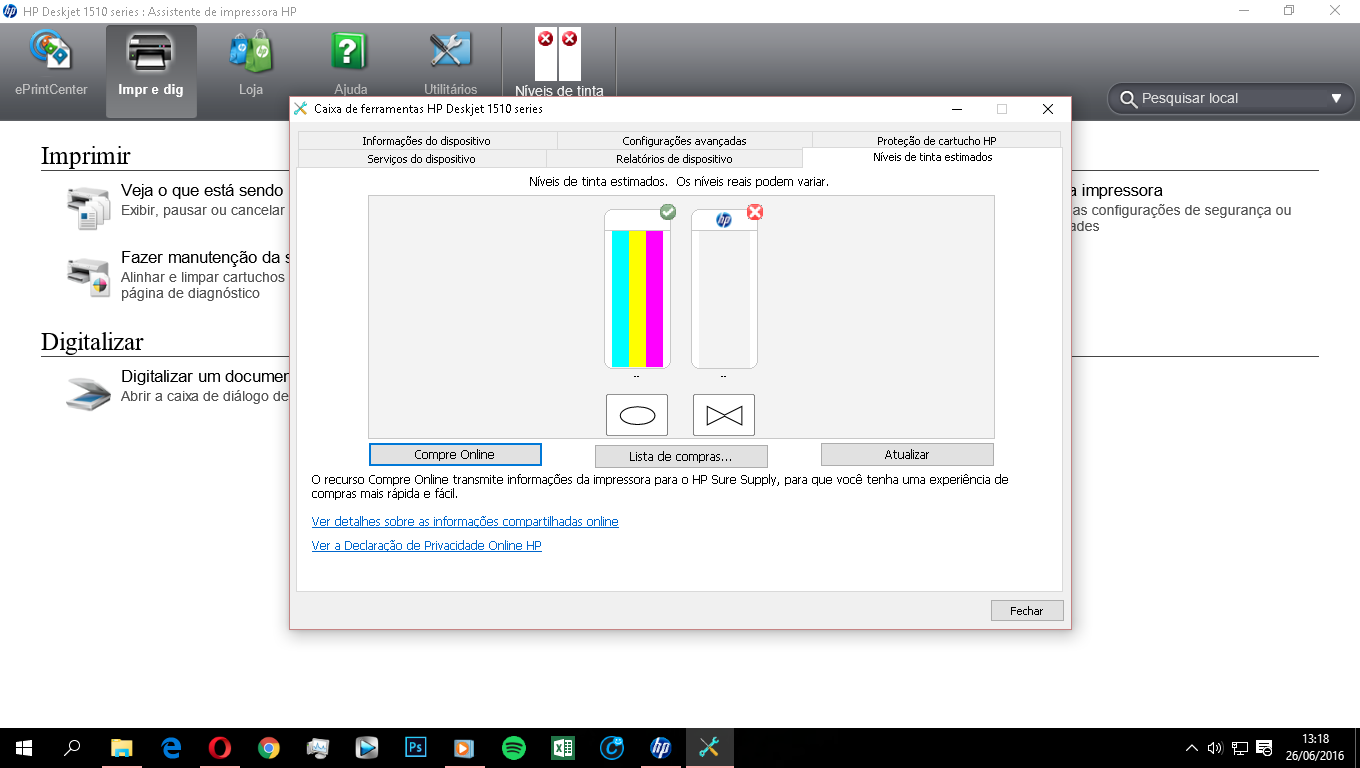Select Níveis de tinta estimados tab
1360x768 pixels.
click(x=933, y=158)
